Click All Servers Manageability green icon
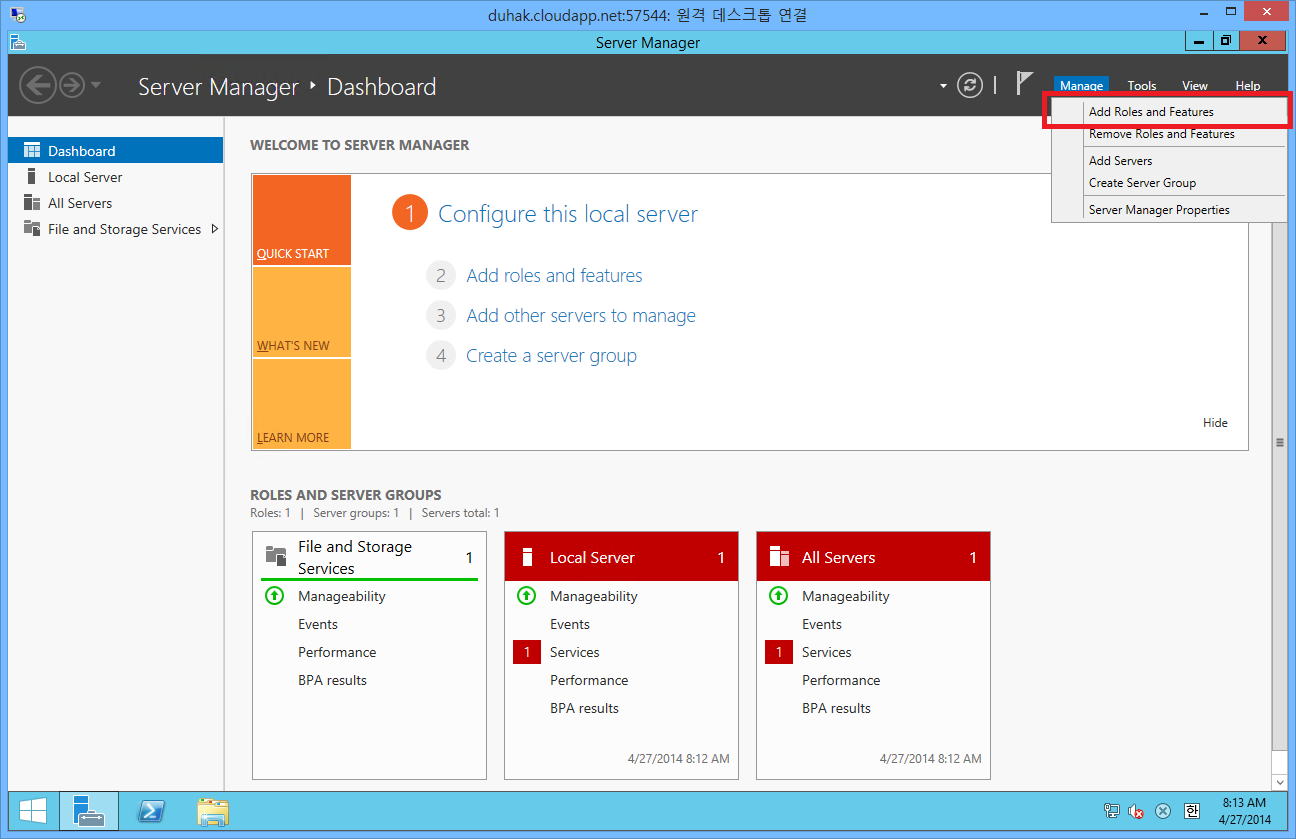1296x839 pixels. (x=778, y=596)
